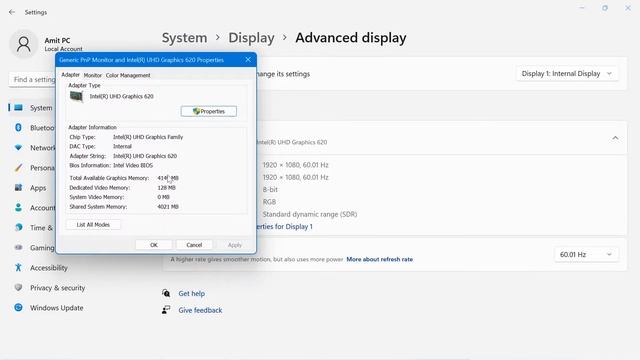Switch to the Adapter tab

(70, 75)
